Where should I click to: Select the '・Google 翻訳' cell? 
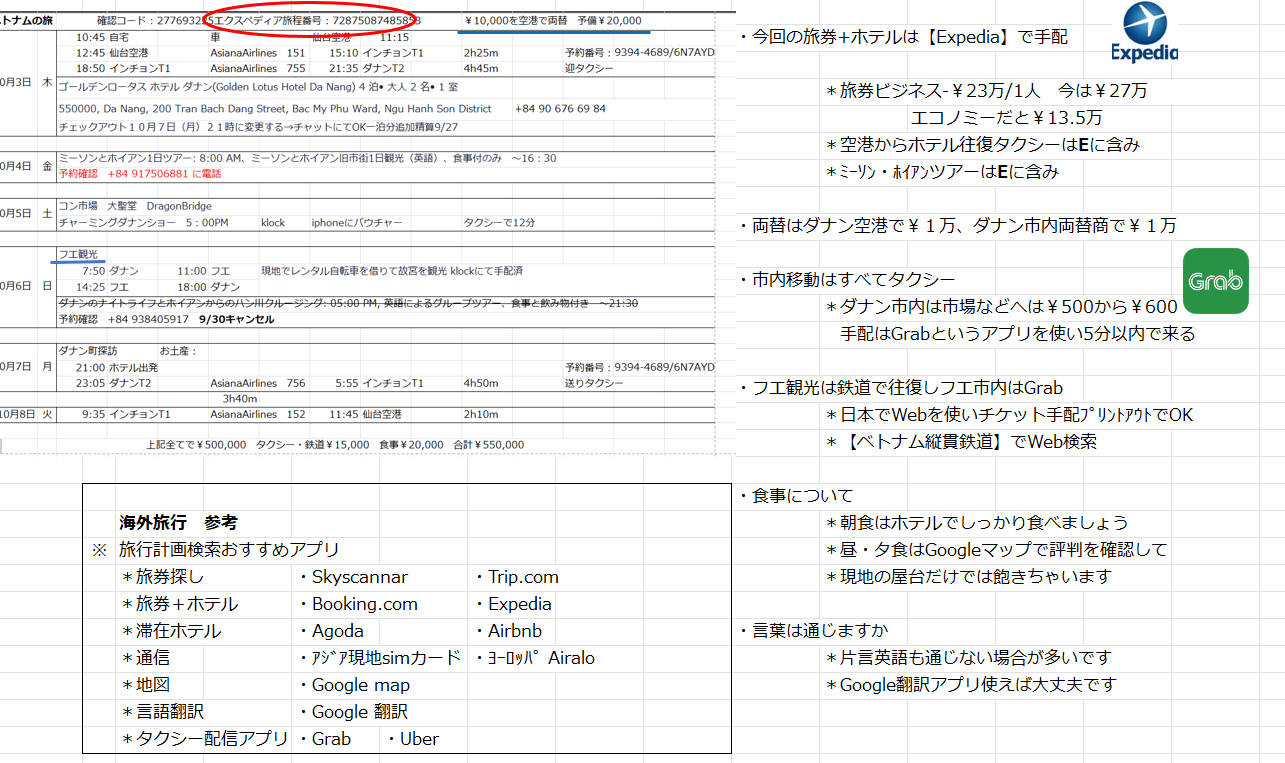click(x=352, y=712)
